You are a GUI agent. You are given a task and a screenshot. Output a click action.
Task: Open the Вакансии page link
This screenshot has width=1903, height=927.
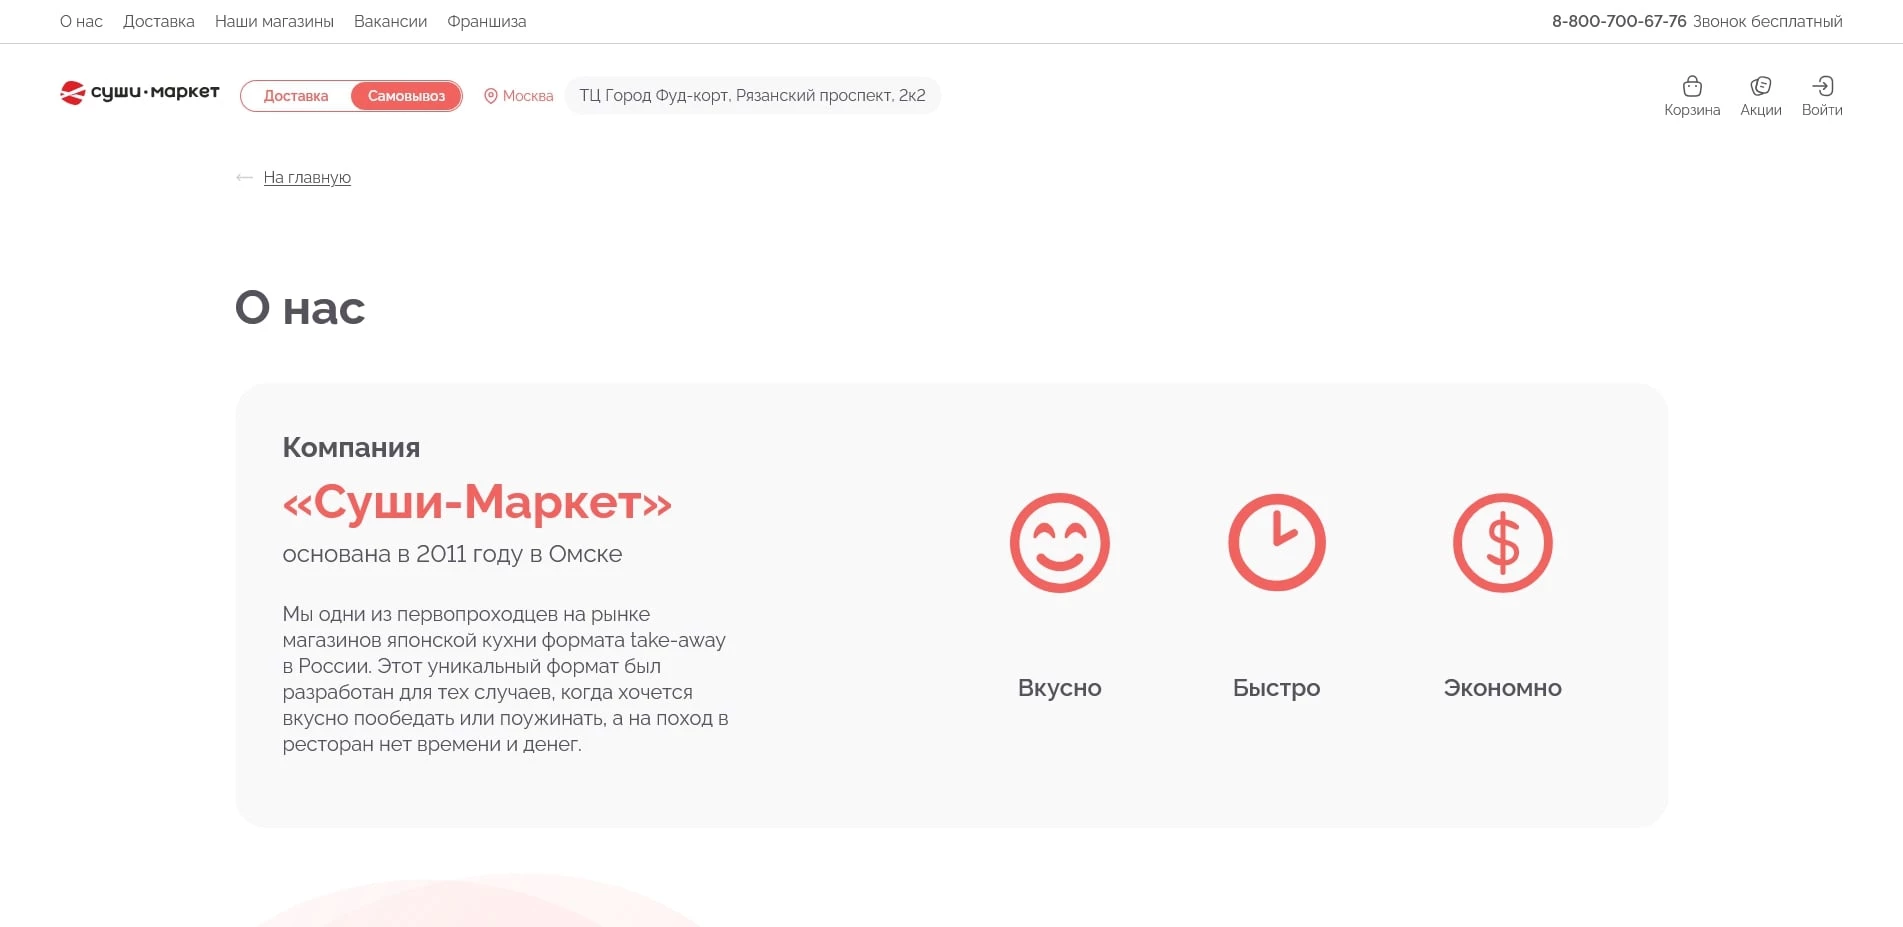[x=391, y=21]
